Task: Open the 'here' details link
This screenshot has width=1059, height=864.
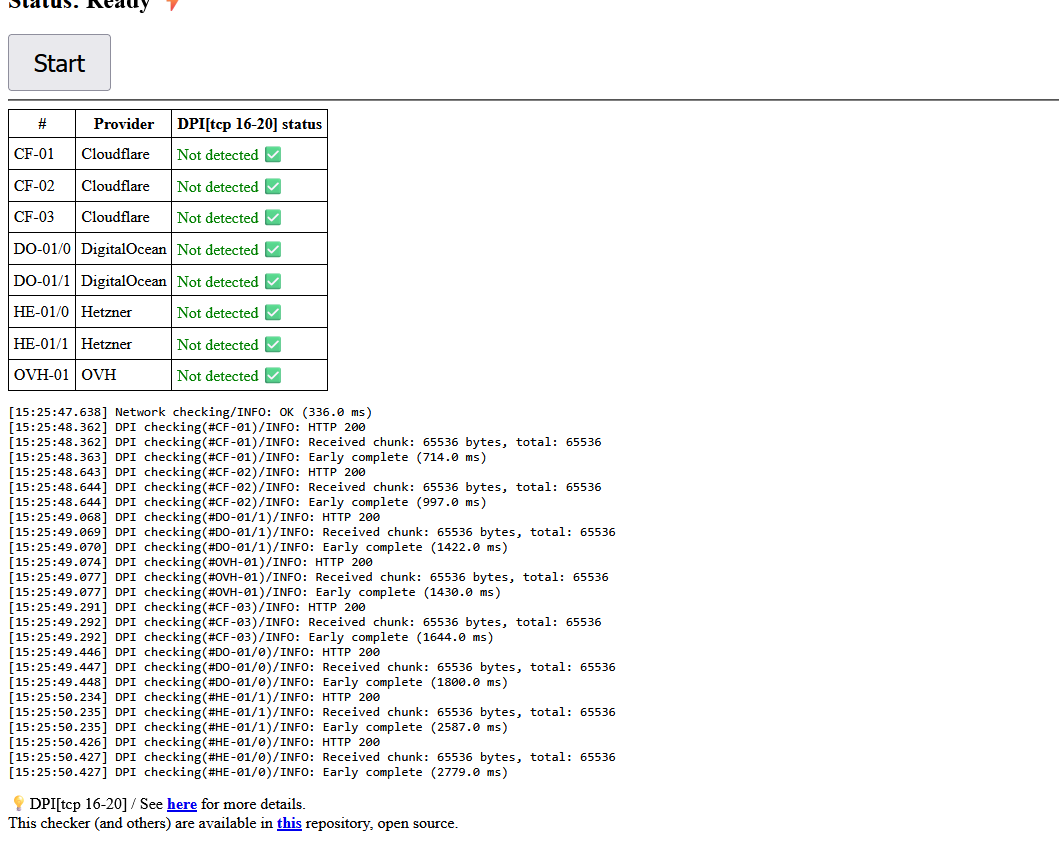Action: pos(182,804)
